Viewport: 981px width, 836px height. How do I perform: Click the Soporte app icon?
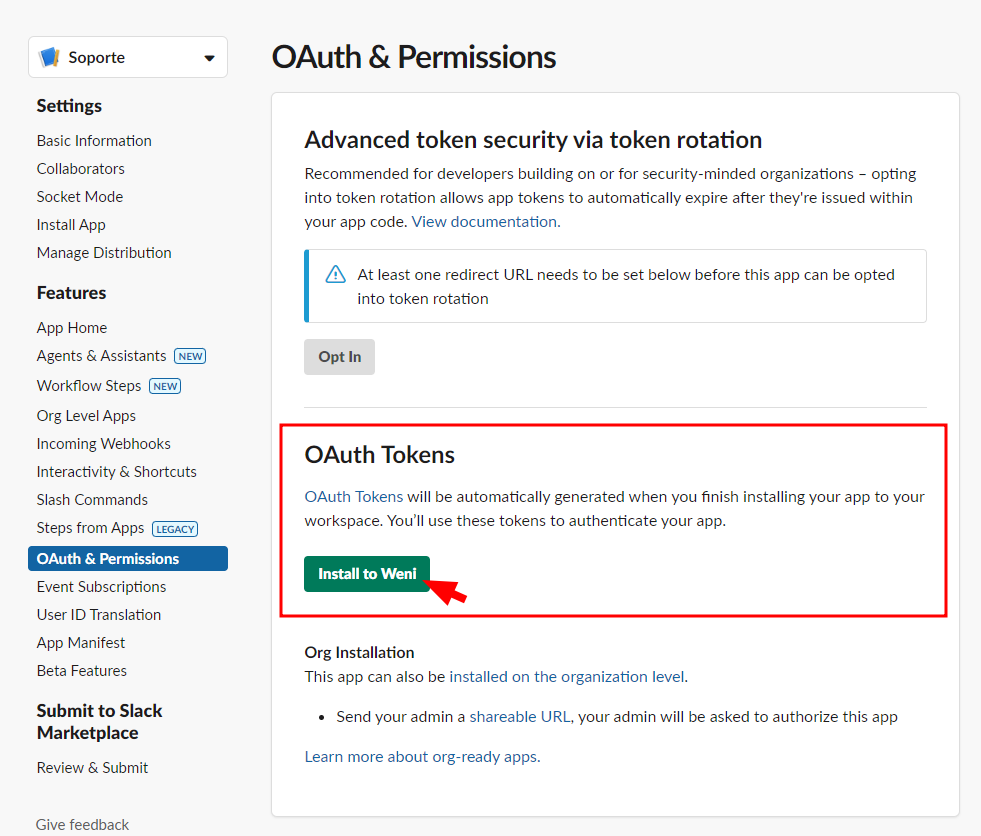(x=49, y=57)
